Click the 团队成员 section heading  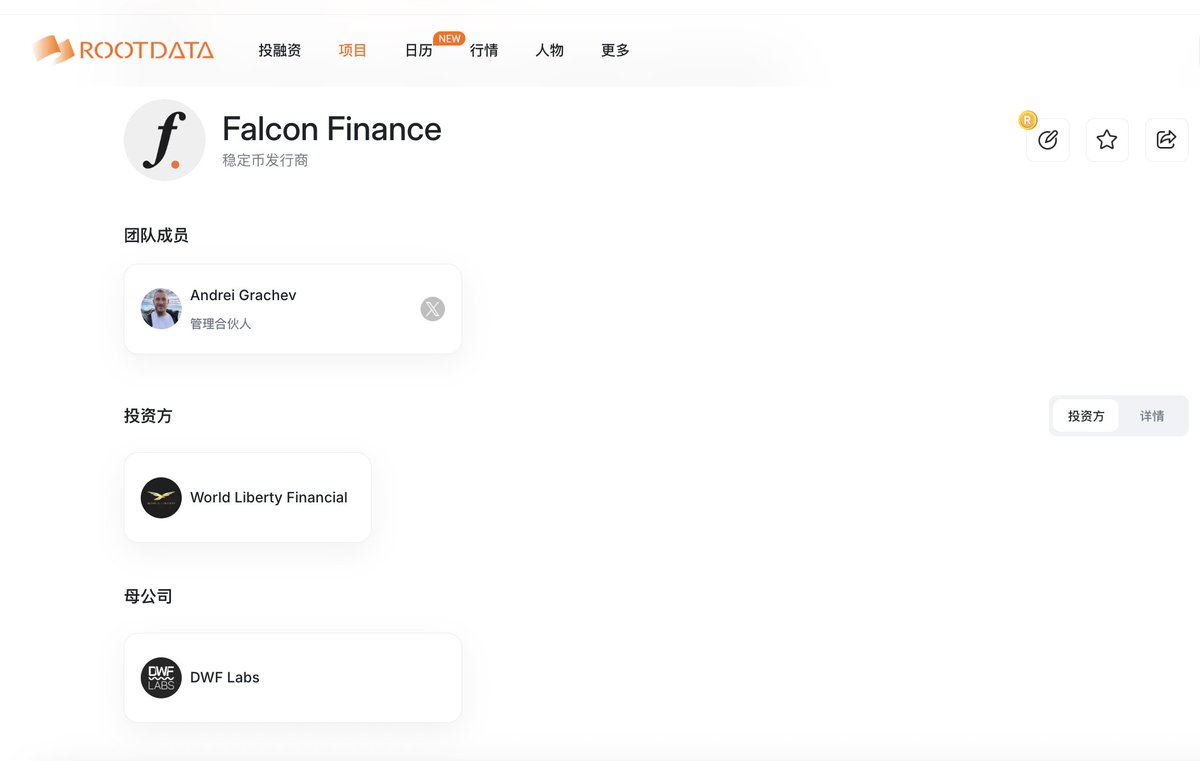pyautogui.click(x=156, y=235)
